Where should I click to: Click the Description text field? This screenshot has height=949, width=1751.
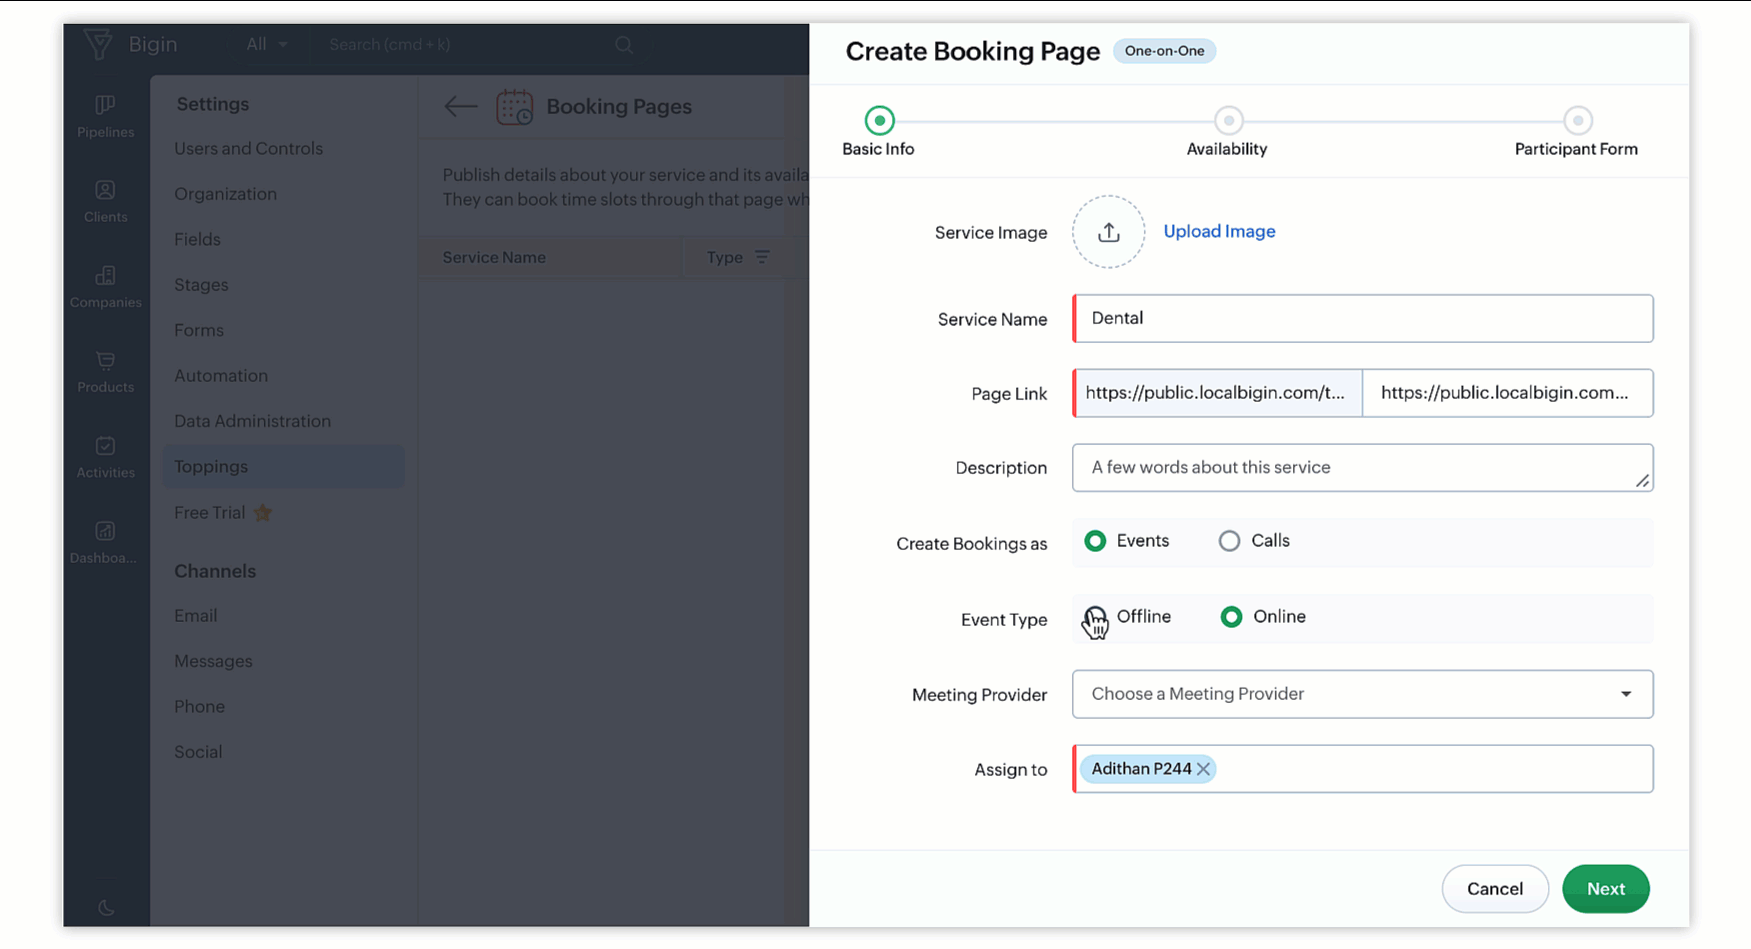point(1362,468)
